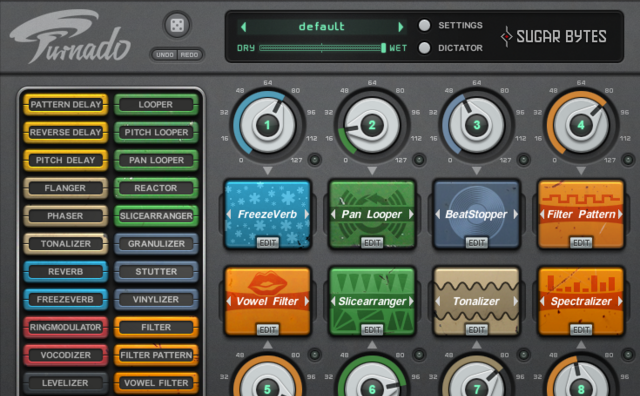This screenshot has width=640, height=396.
Task: Click right arrow on FreezeVerb tile
Action: [307, 214]
